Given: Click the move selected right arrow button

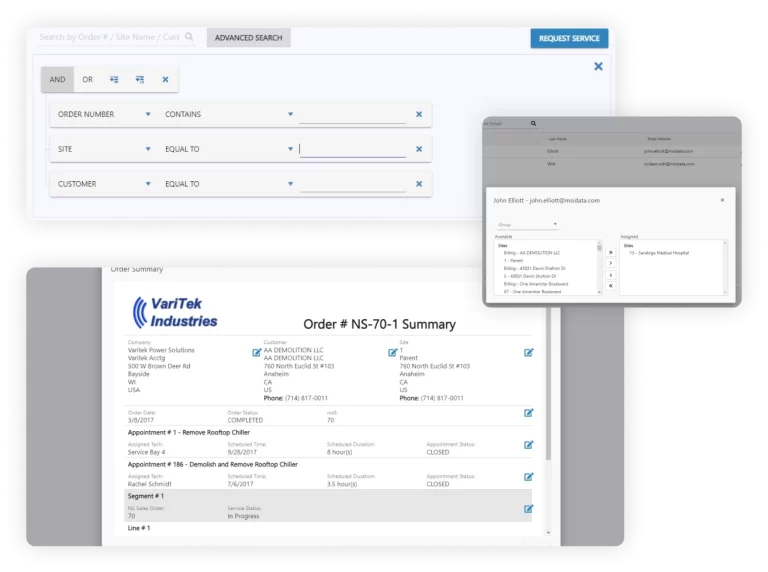Looking at the screenshot, I should click(610, 263).
